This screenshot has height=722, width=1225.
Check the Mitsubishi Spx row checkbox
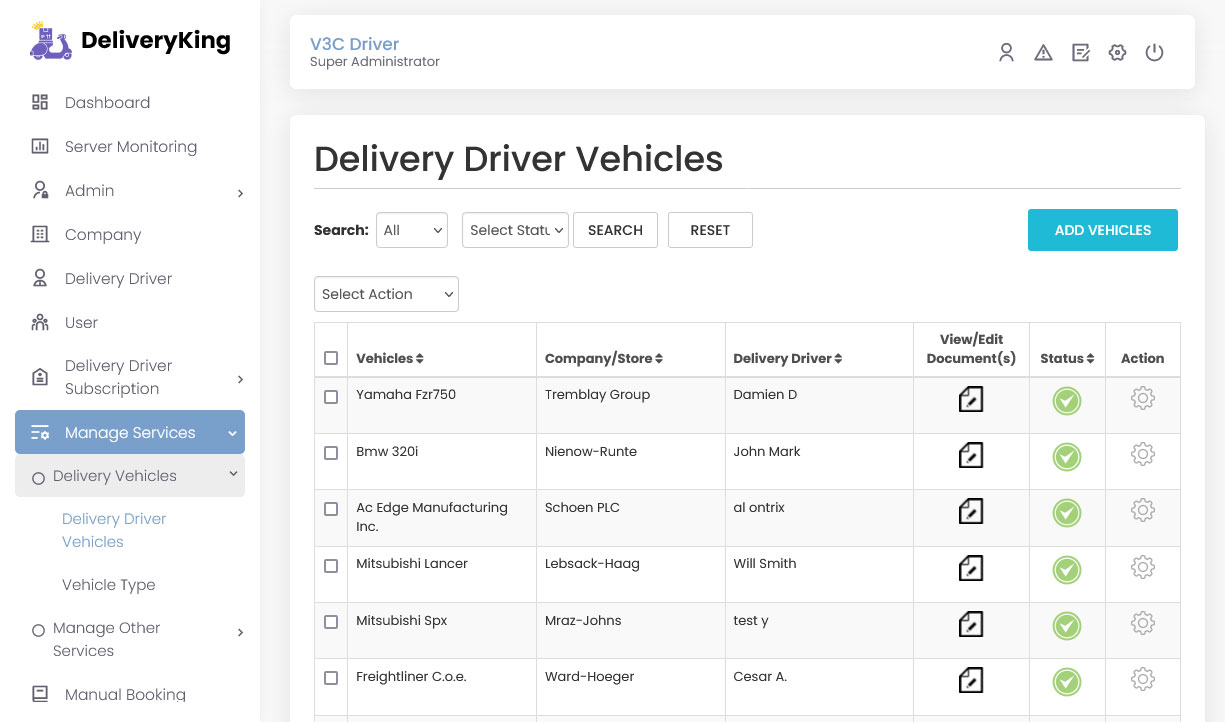[x=331, y=622]
